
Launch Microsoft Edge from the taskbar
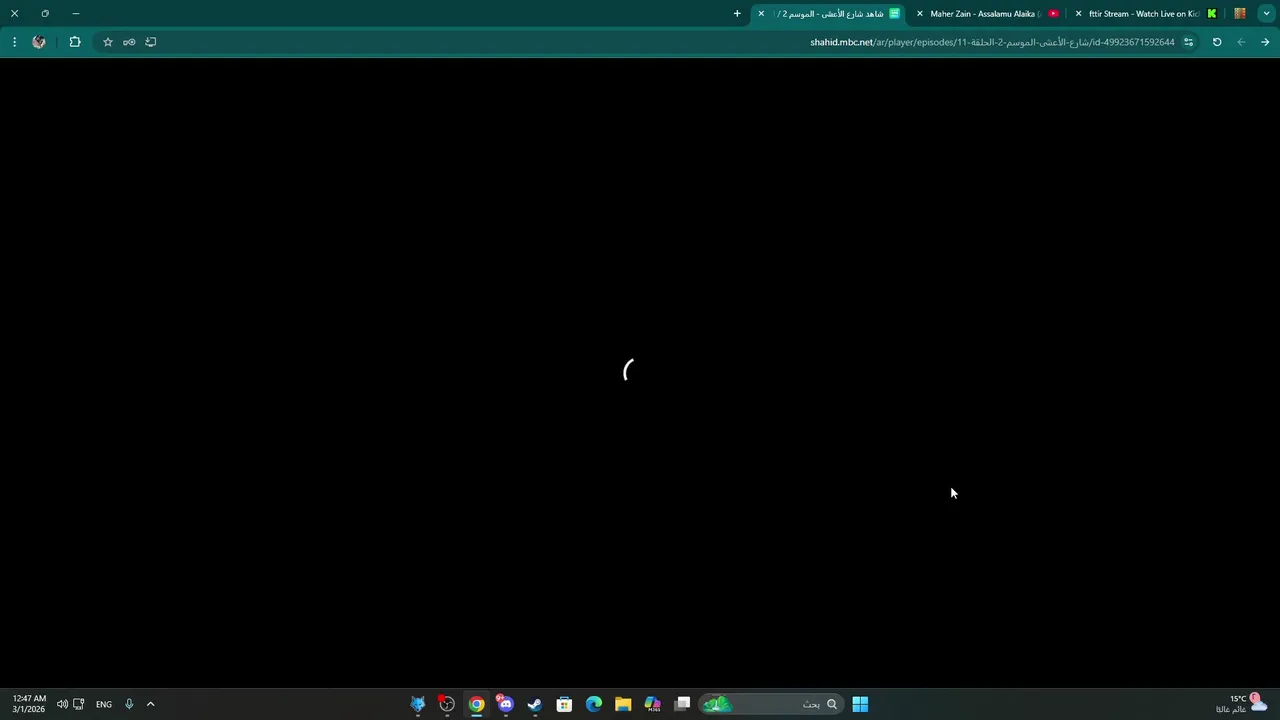pos(594,704)
